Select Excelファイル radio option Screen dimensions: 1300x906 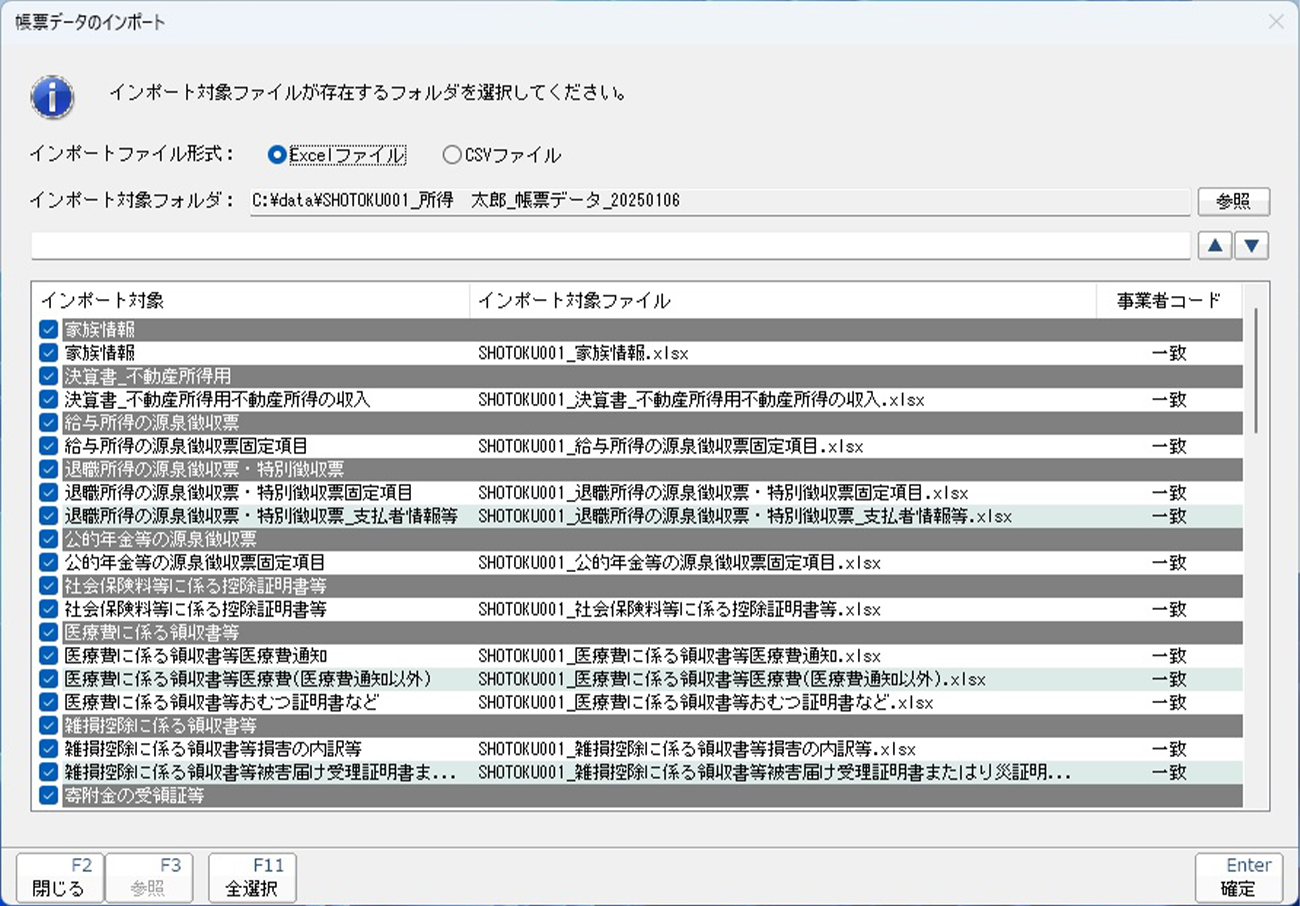tap(277, 155)
